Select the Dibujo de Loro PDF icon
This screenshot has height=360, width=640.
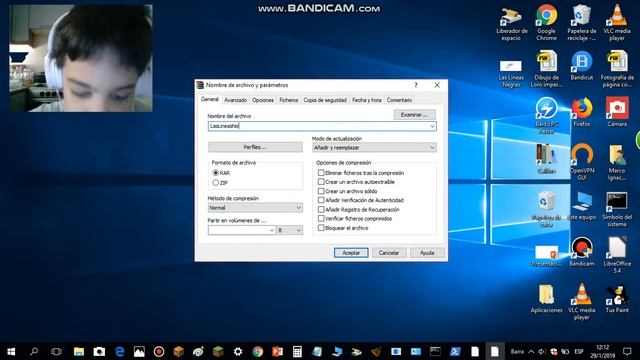(547, 69)
